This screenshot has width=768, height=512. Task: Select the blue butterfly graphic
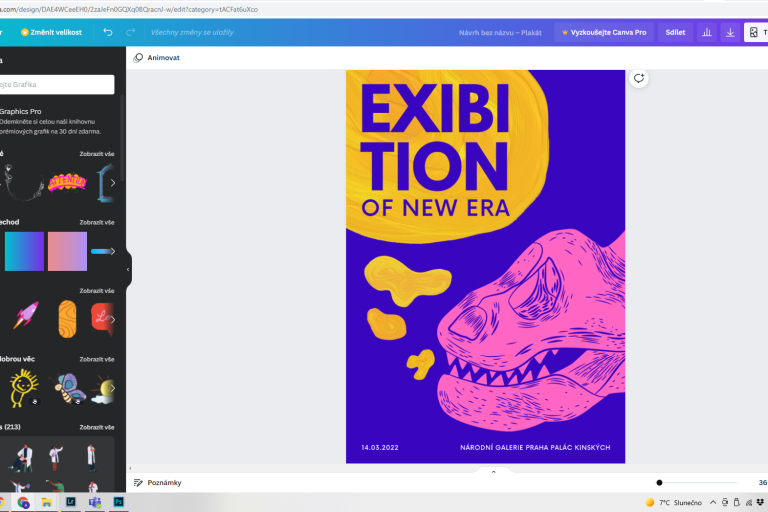pos(70,388)
